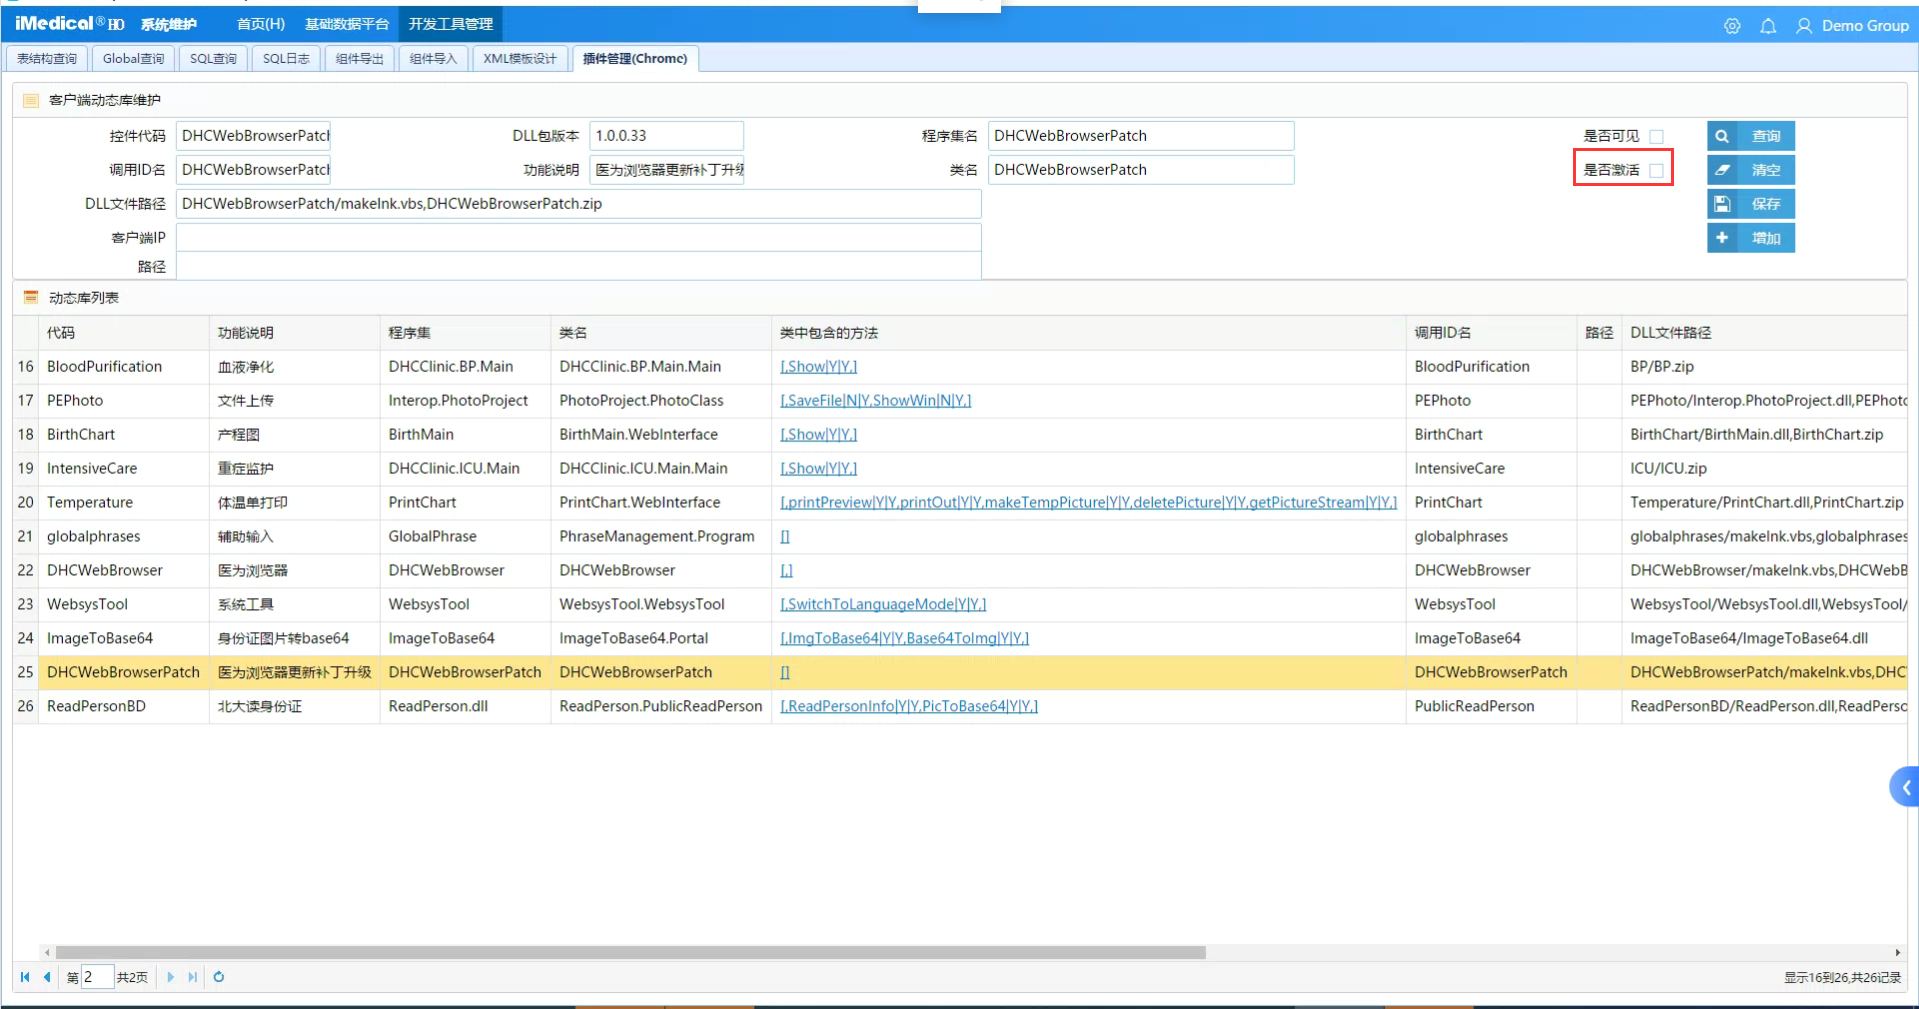The width and height of the screenshot is (1919, 1009).
Task: Open the 开发工具管理 menu
Action: pyautogui.click(x=450, y=24)
